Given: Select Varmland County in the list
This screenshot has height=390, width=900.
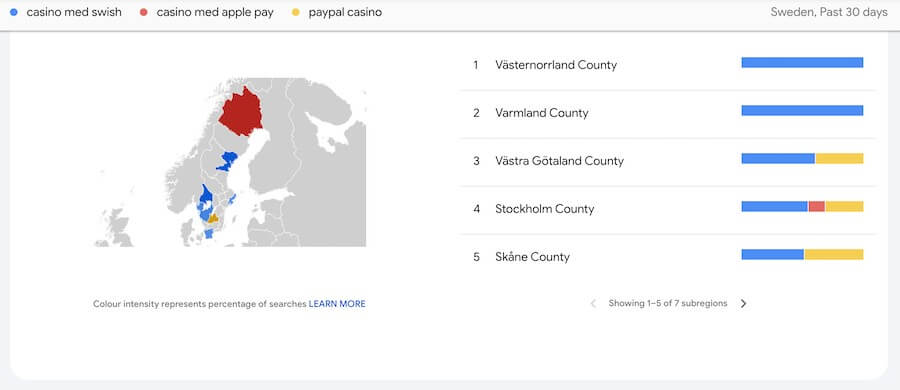Looking at the screenshot, I should [x=668, y=113].
